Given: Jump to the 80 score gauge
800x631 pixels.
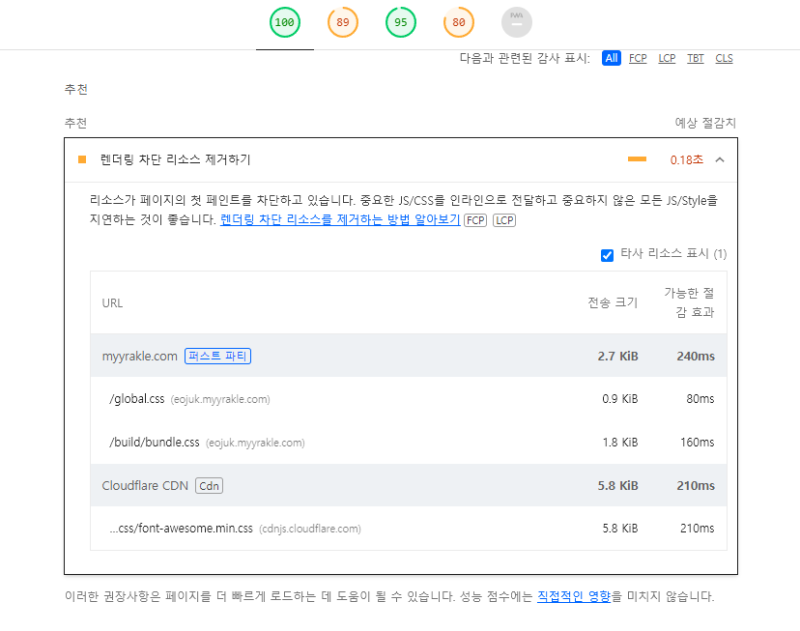Looking at the screenshot, I should pos(459,22).
